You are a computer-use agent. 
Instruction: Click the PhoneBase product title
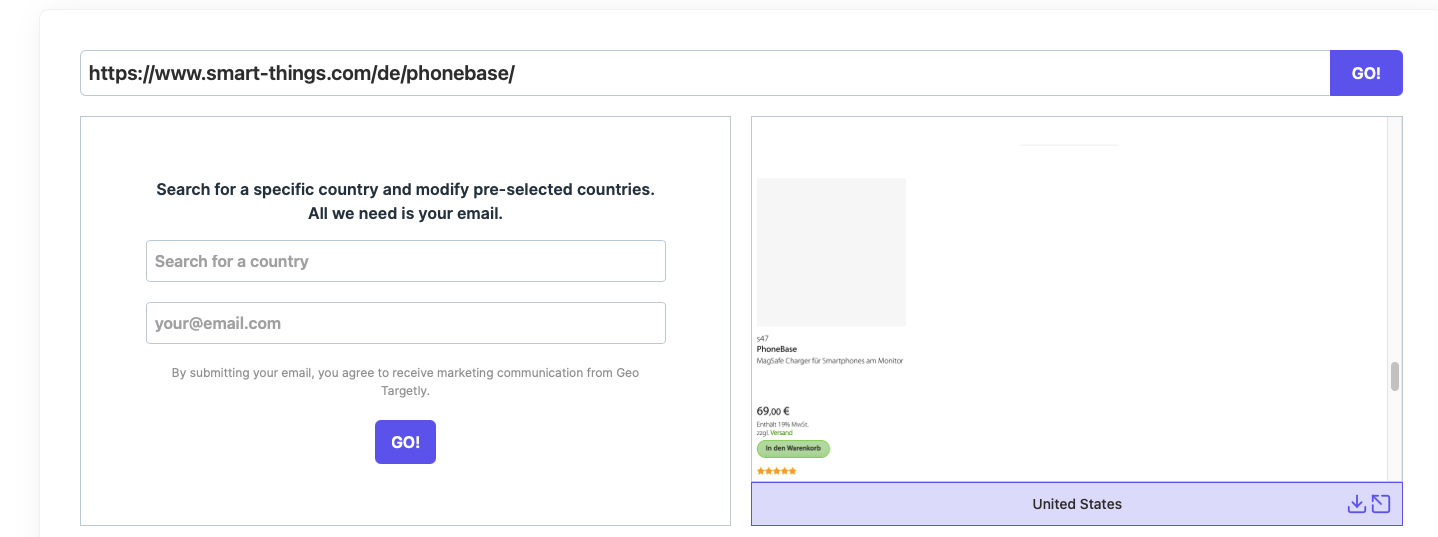[x=777, y=349]
